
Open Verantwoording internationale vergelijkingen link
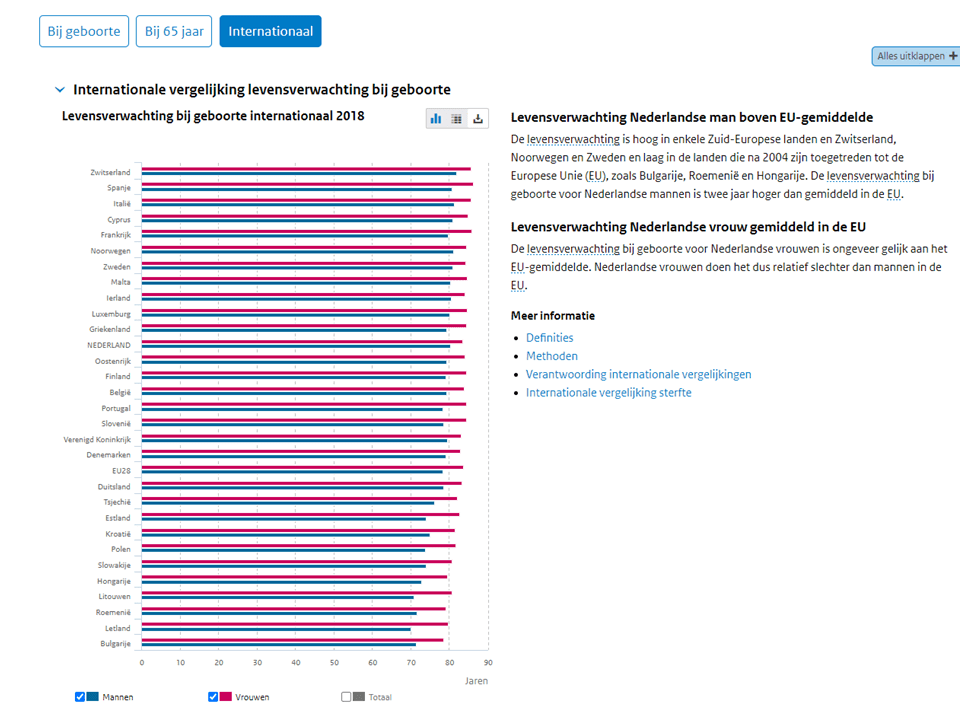point(638,374)
